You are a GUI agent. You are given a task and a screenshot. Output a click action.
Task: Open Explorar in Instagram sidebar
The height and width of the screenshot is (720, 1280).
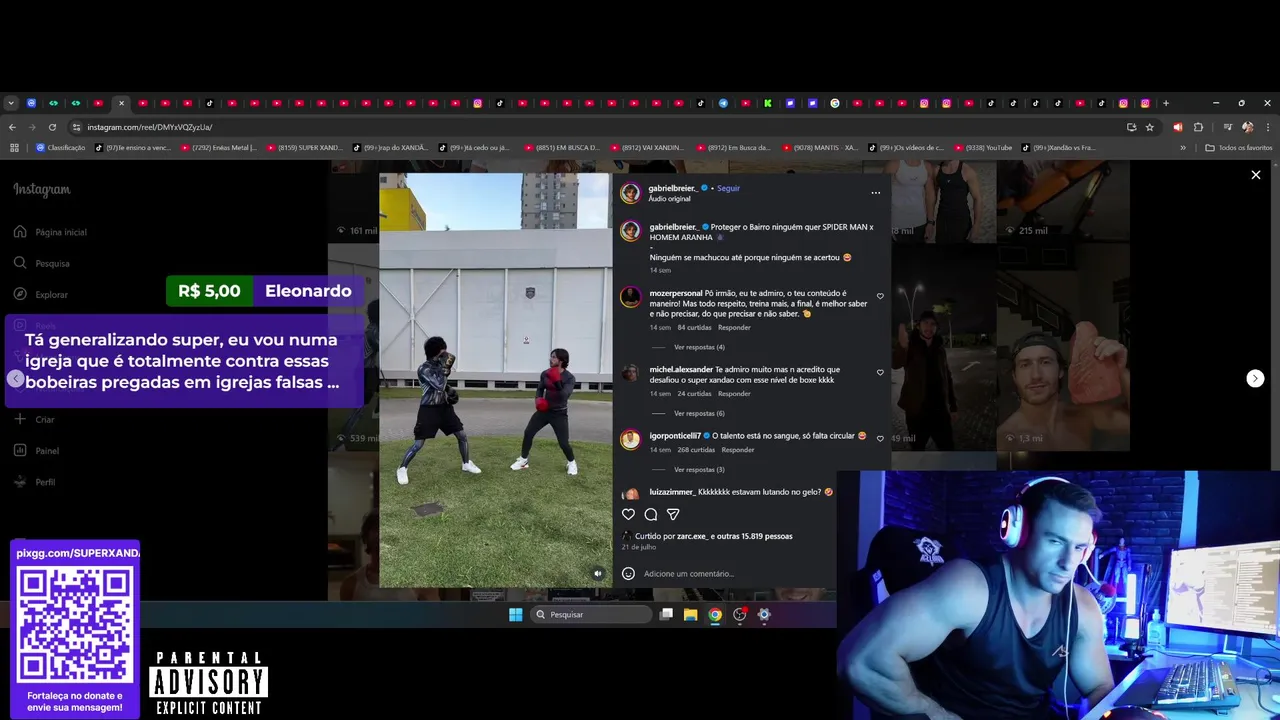click(x=41, y=294)
